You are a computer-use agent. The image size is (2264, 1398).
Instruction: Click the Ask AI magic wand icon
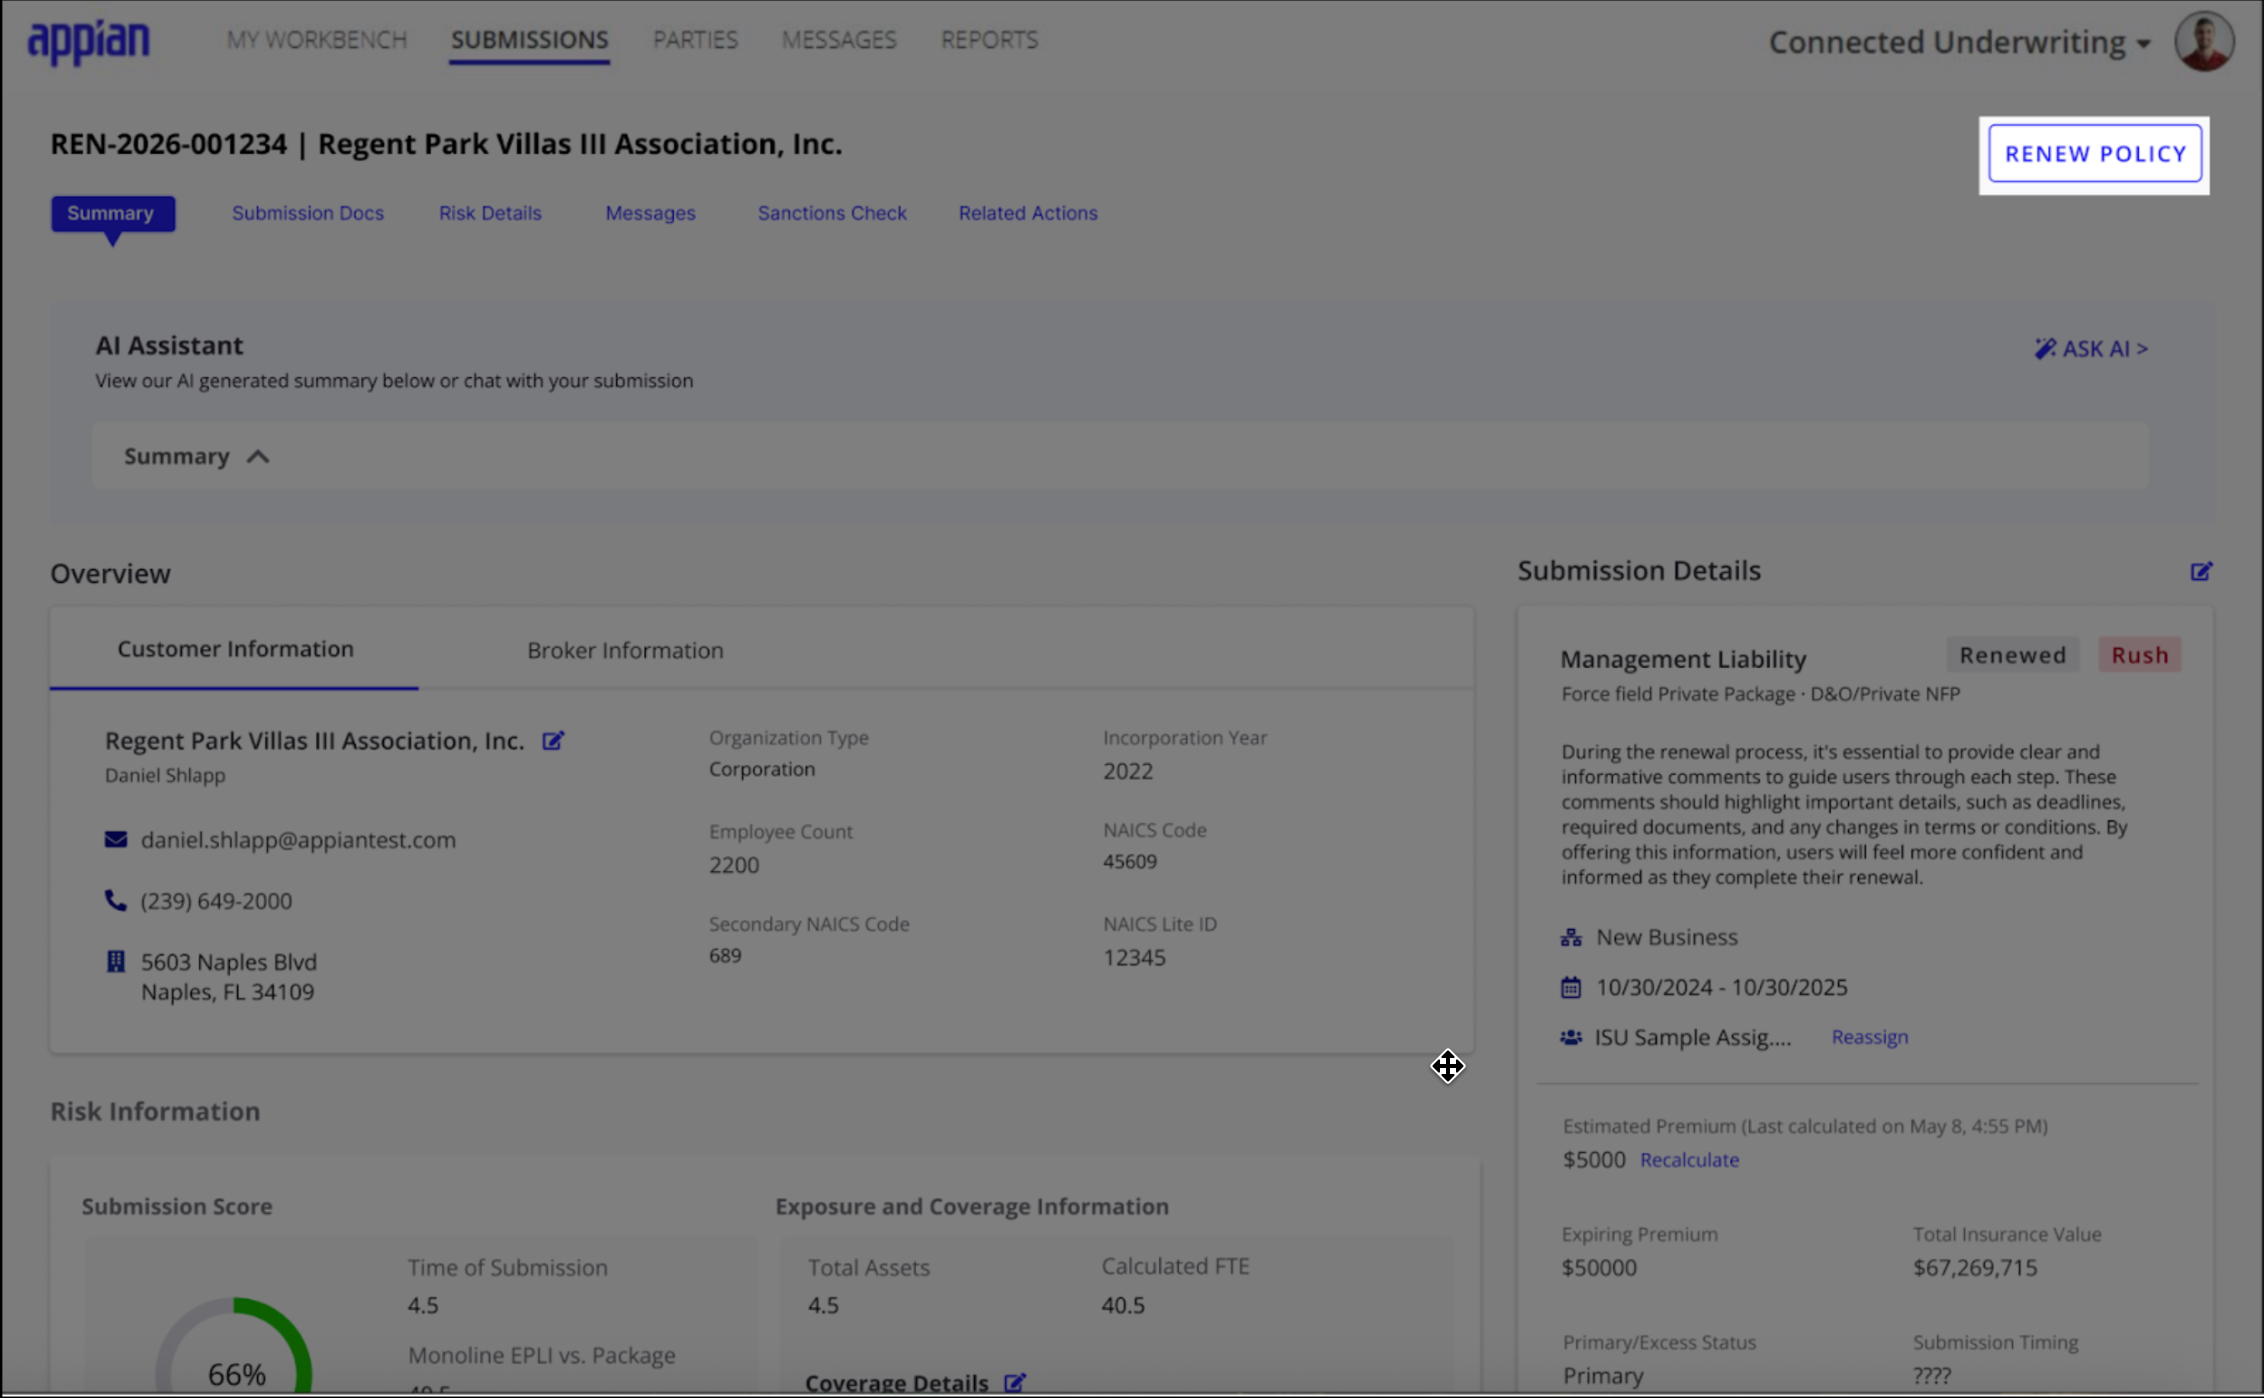tap(2045, 348)
